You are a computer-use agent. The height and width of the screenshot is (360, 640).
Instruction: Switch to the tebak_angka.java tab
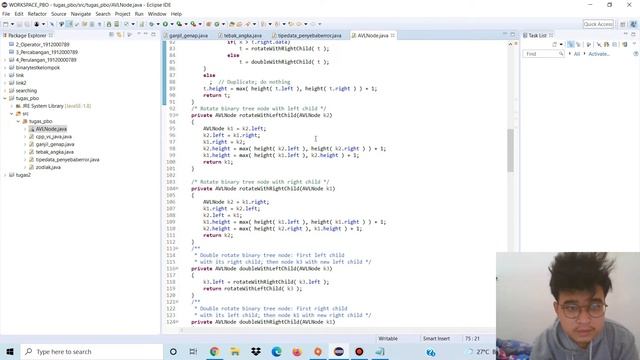(x=242, y=36)
